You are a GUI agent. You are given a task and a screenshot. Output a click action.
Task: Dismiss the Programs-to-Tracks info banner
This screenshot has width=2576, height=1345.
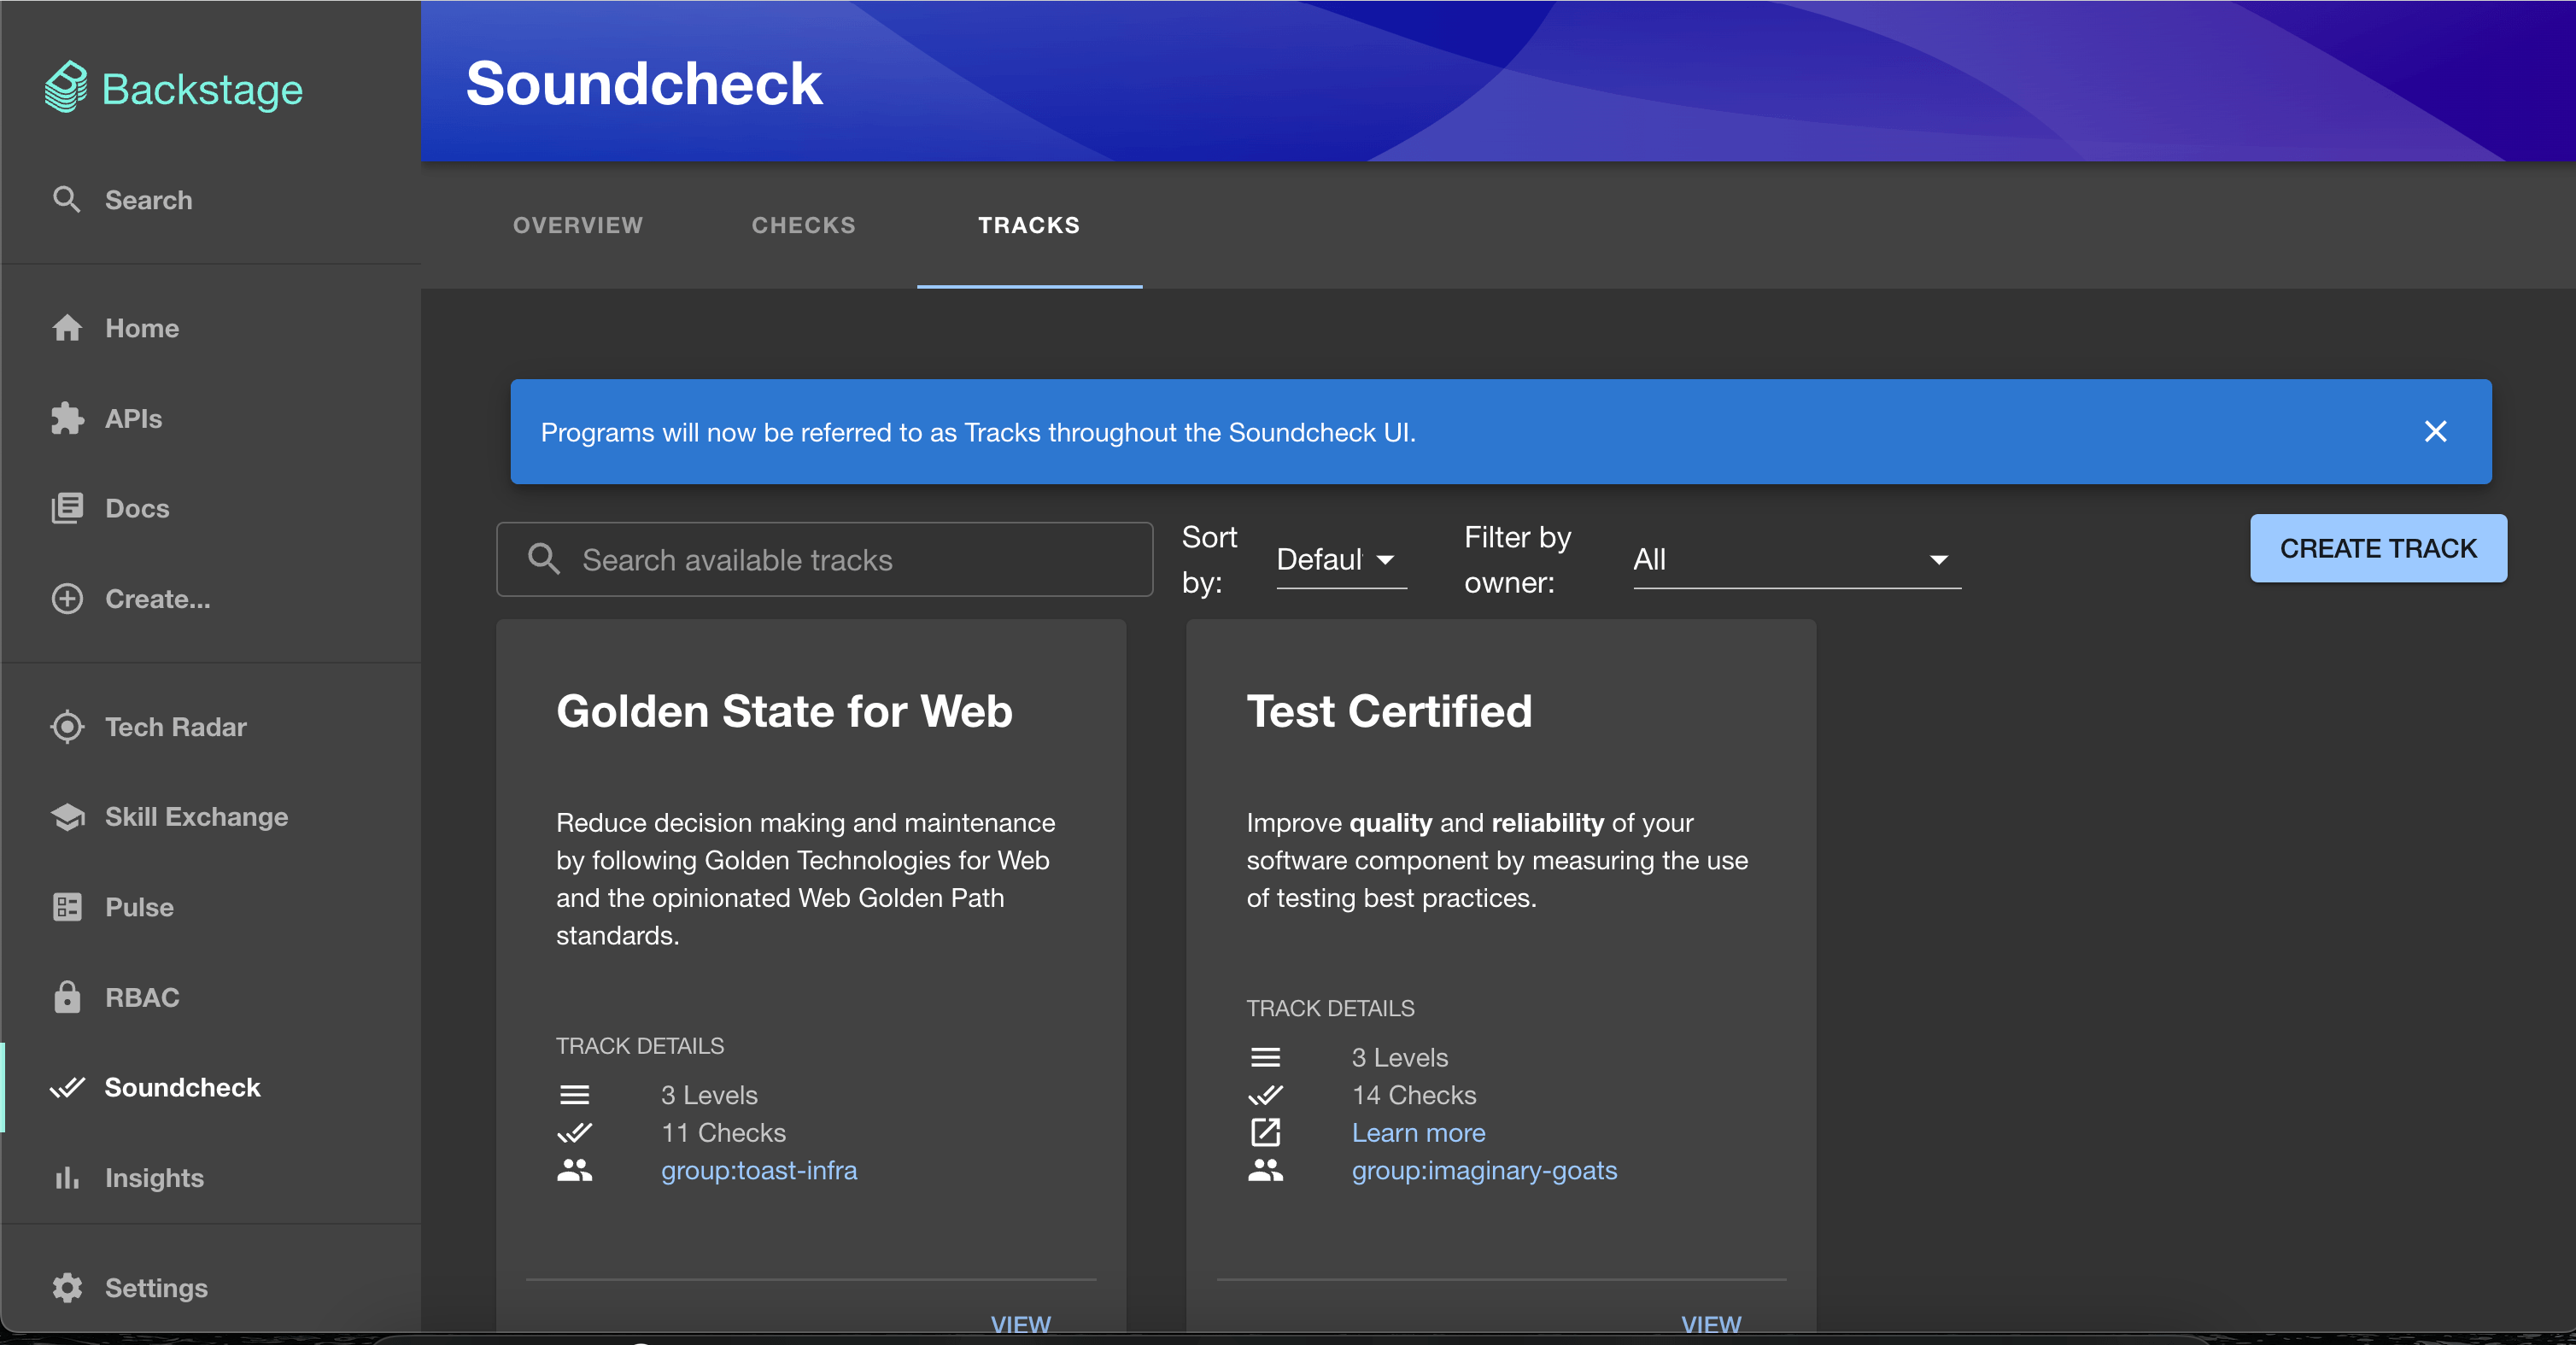point(2436,431)
